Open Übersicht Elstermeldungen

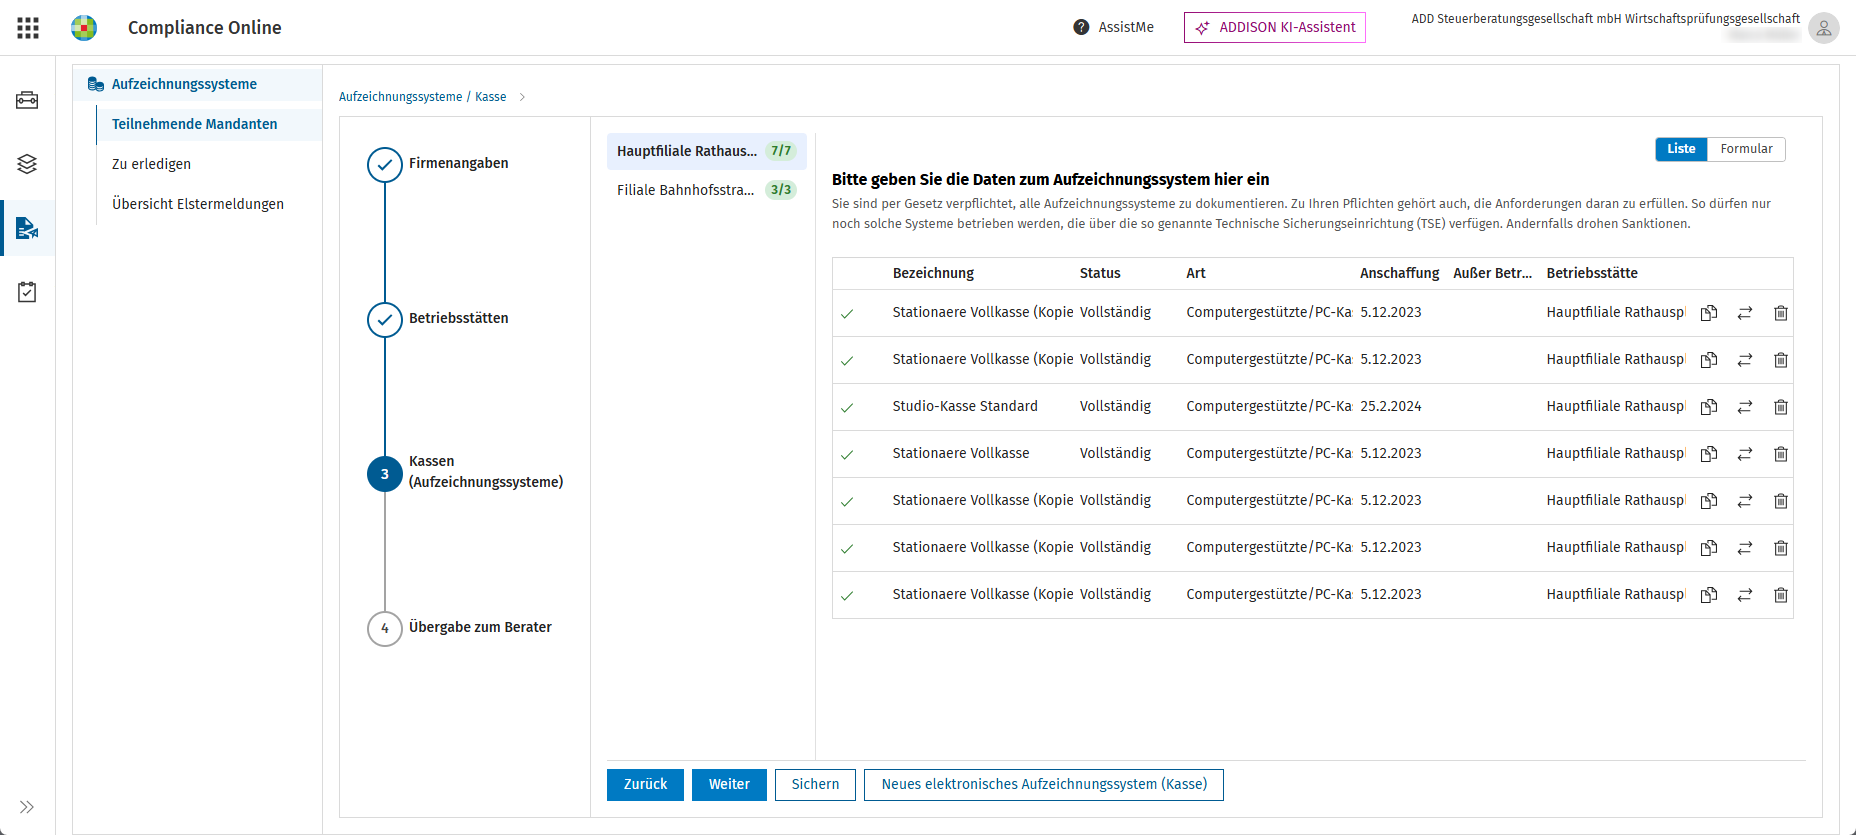[198, 204]
